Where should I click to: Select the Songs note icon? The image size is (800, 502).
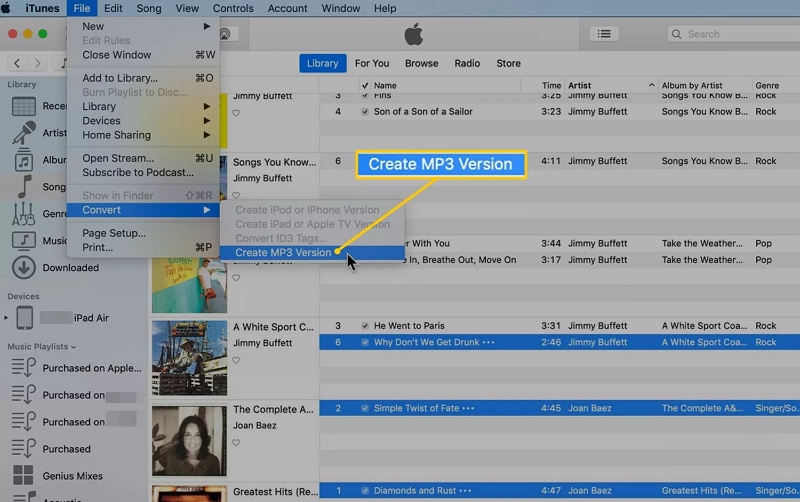(23, 187)
